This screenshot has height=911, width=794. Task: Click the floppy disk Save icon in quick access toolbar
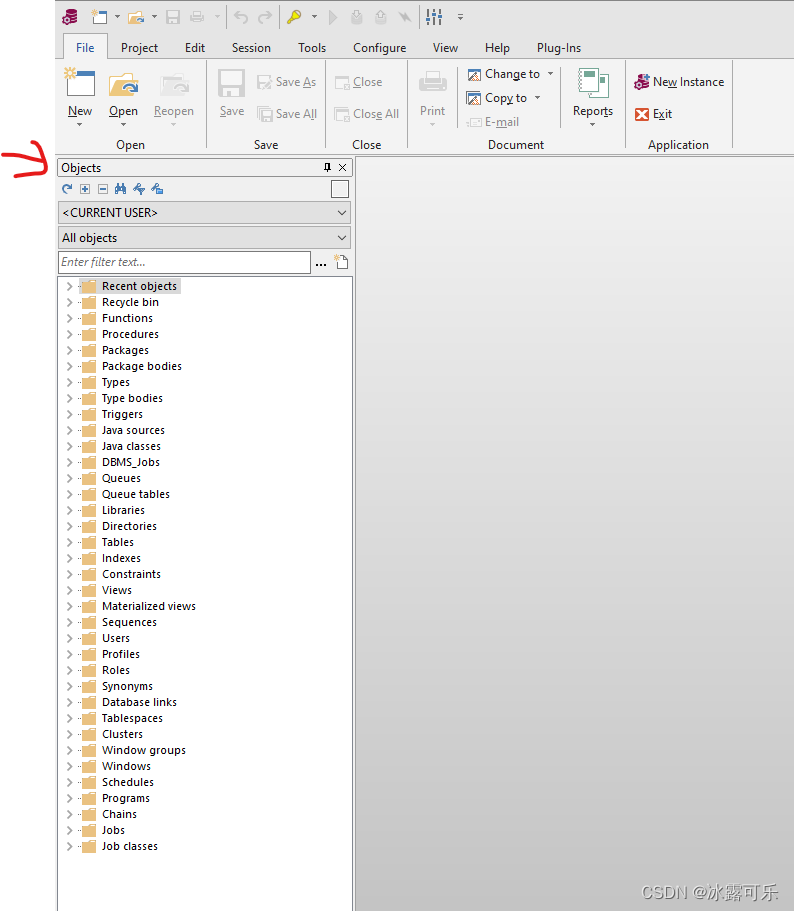pos(173,17)
